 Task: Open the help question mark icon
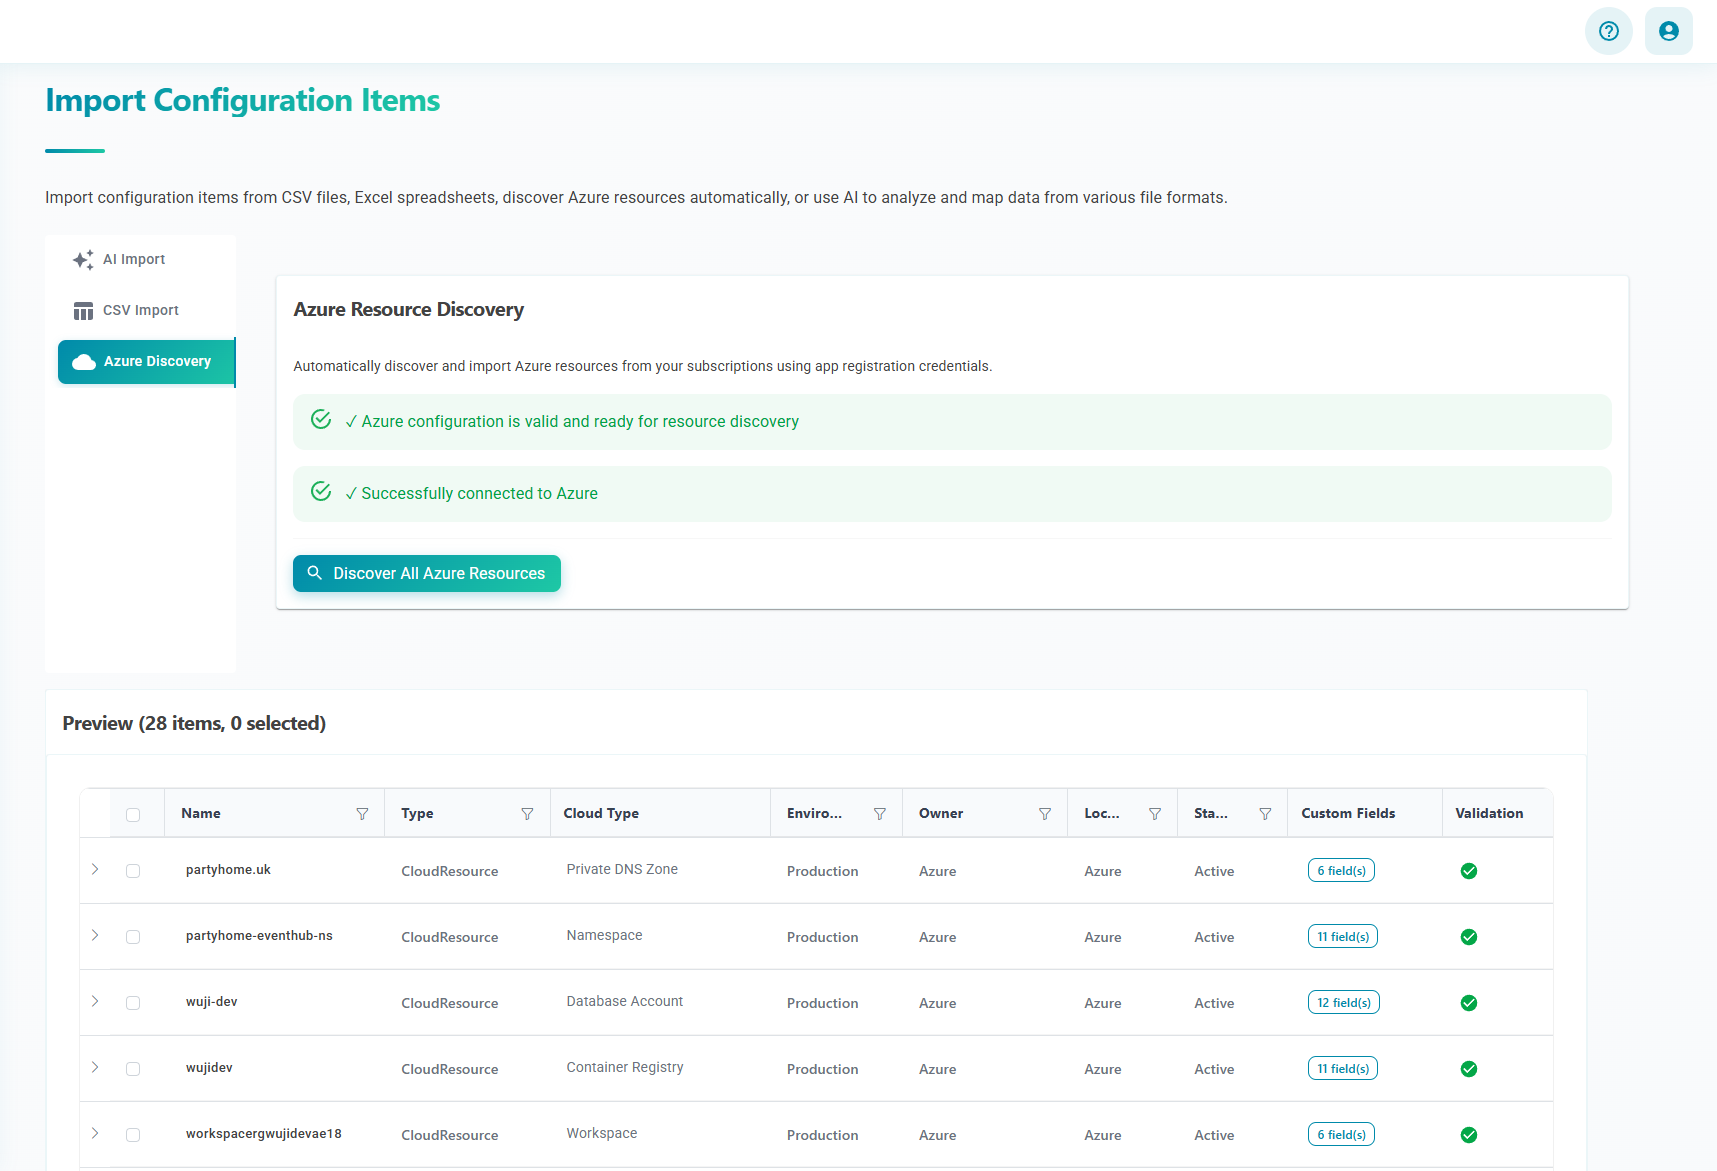[1608, 31]
